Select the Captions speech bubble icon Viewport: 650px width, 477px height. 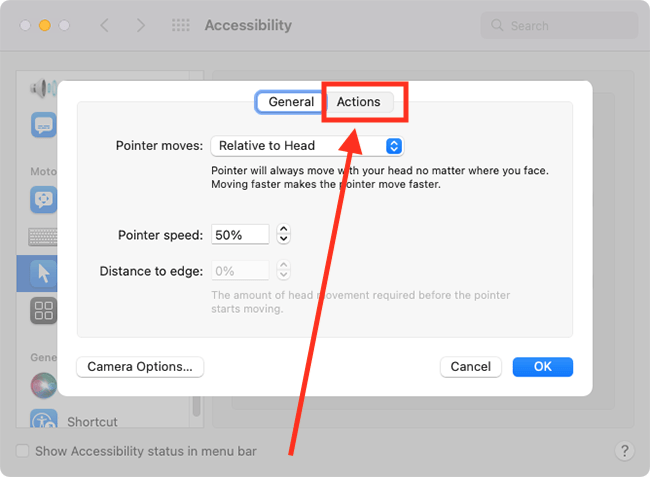click(44, 125)
